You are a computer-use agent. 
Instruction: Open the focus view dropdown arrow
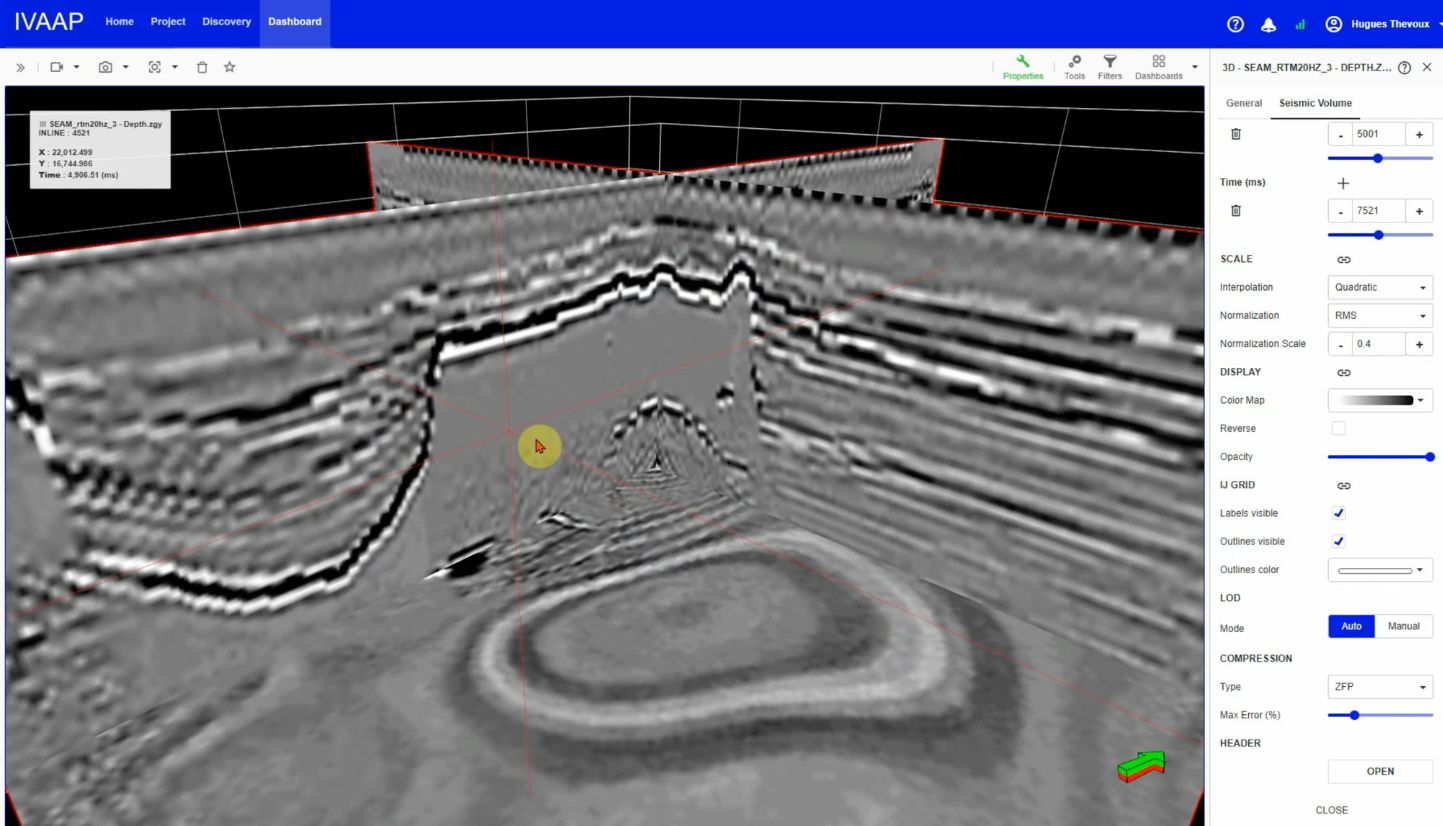175,67
